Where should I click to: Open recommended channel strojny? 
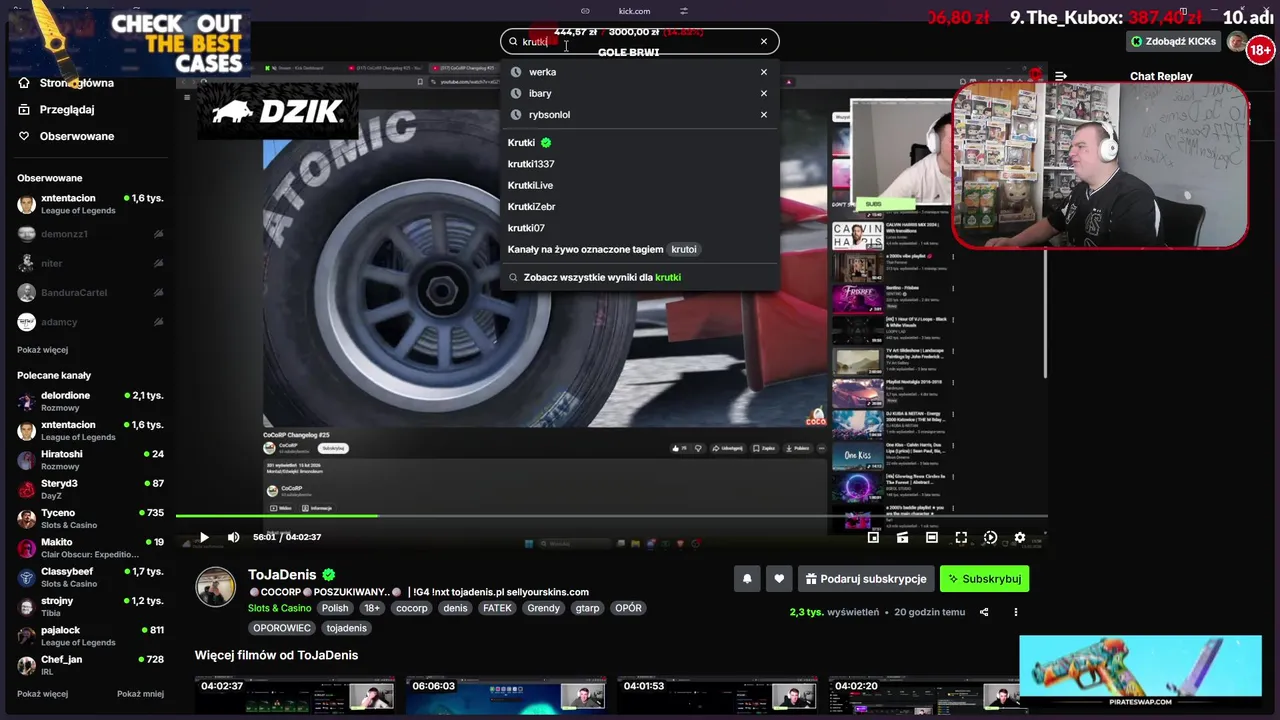(90, 606)
